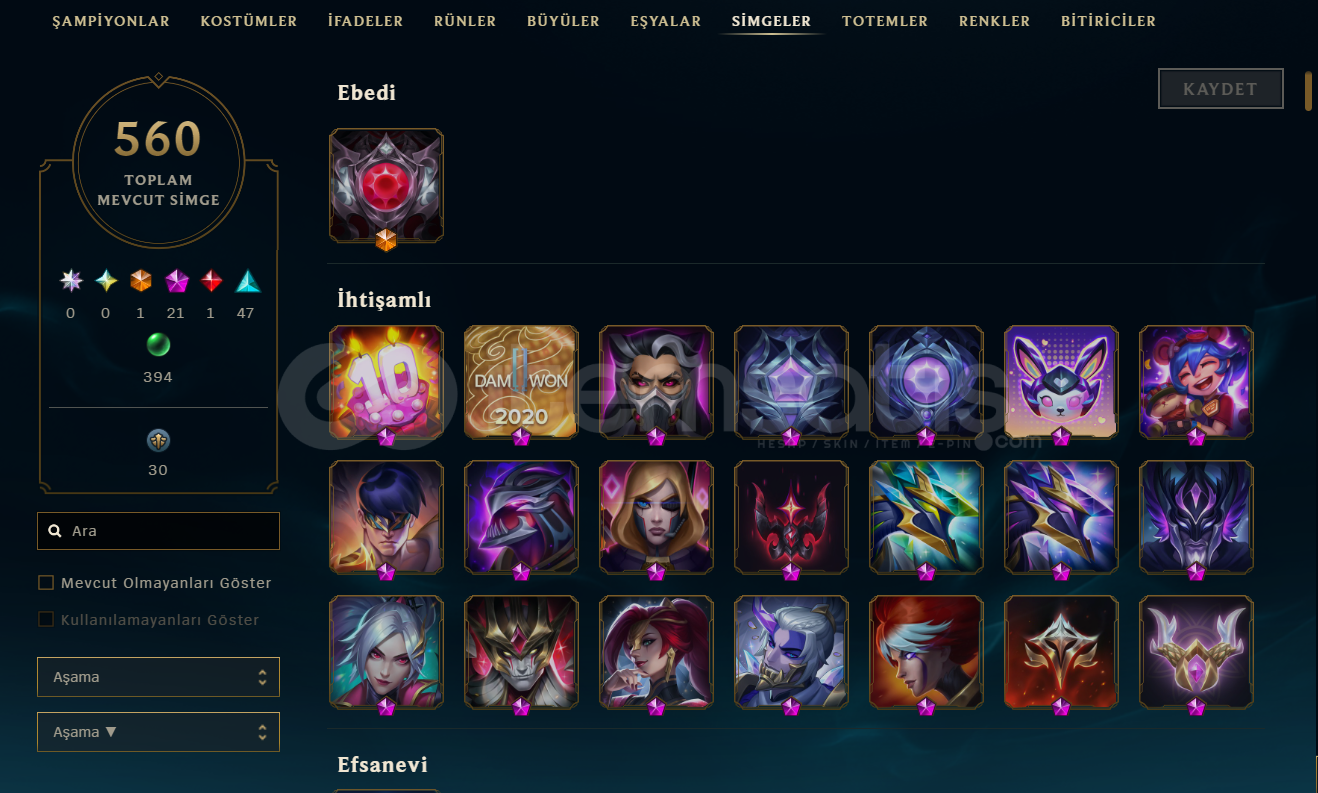Click the KAYDET button
This screenshot has height=793, width=1318.
[1220, 89]
